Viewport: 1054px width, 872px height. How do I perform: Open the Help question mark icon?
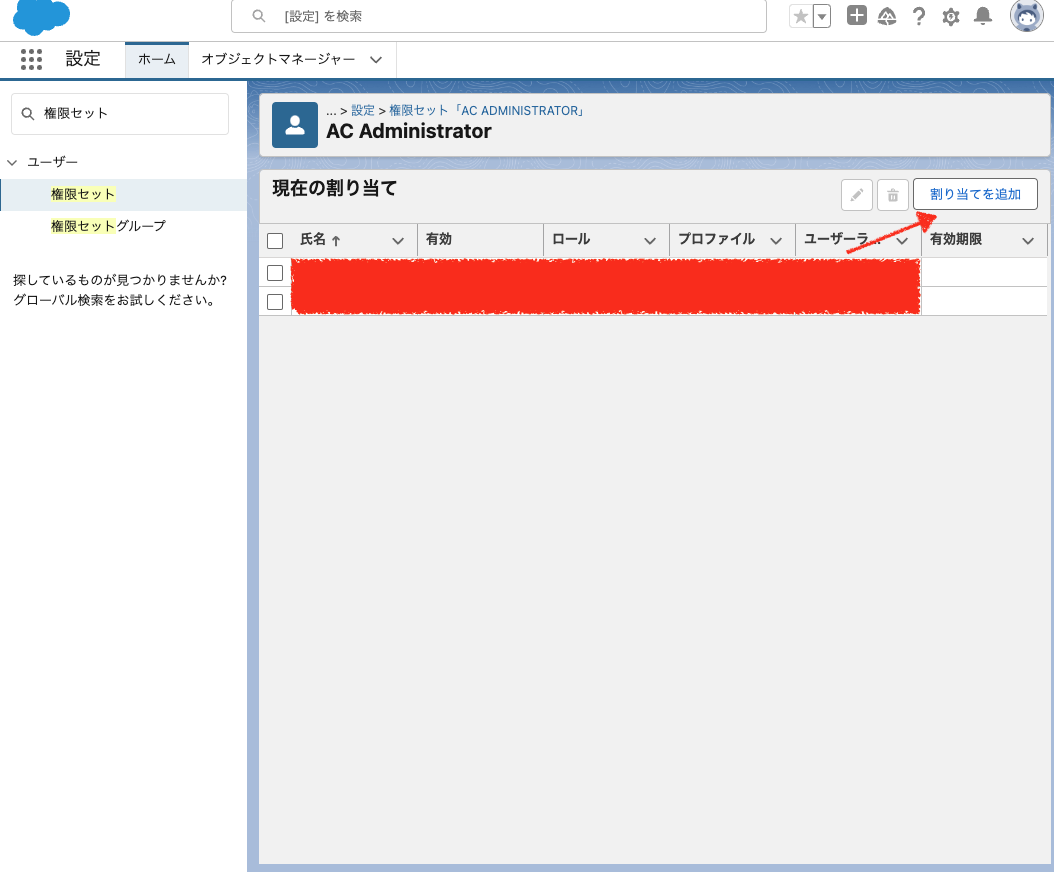point(919,16)
